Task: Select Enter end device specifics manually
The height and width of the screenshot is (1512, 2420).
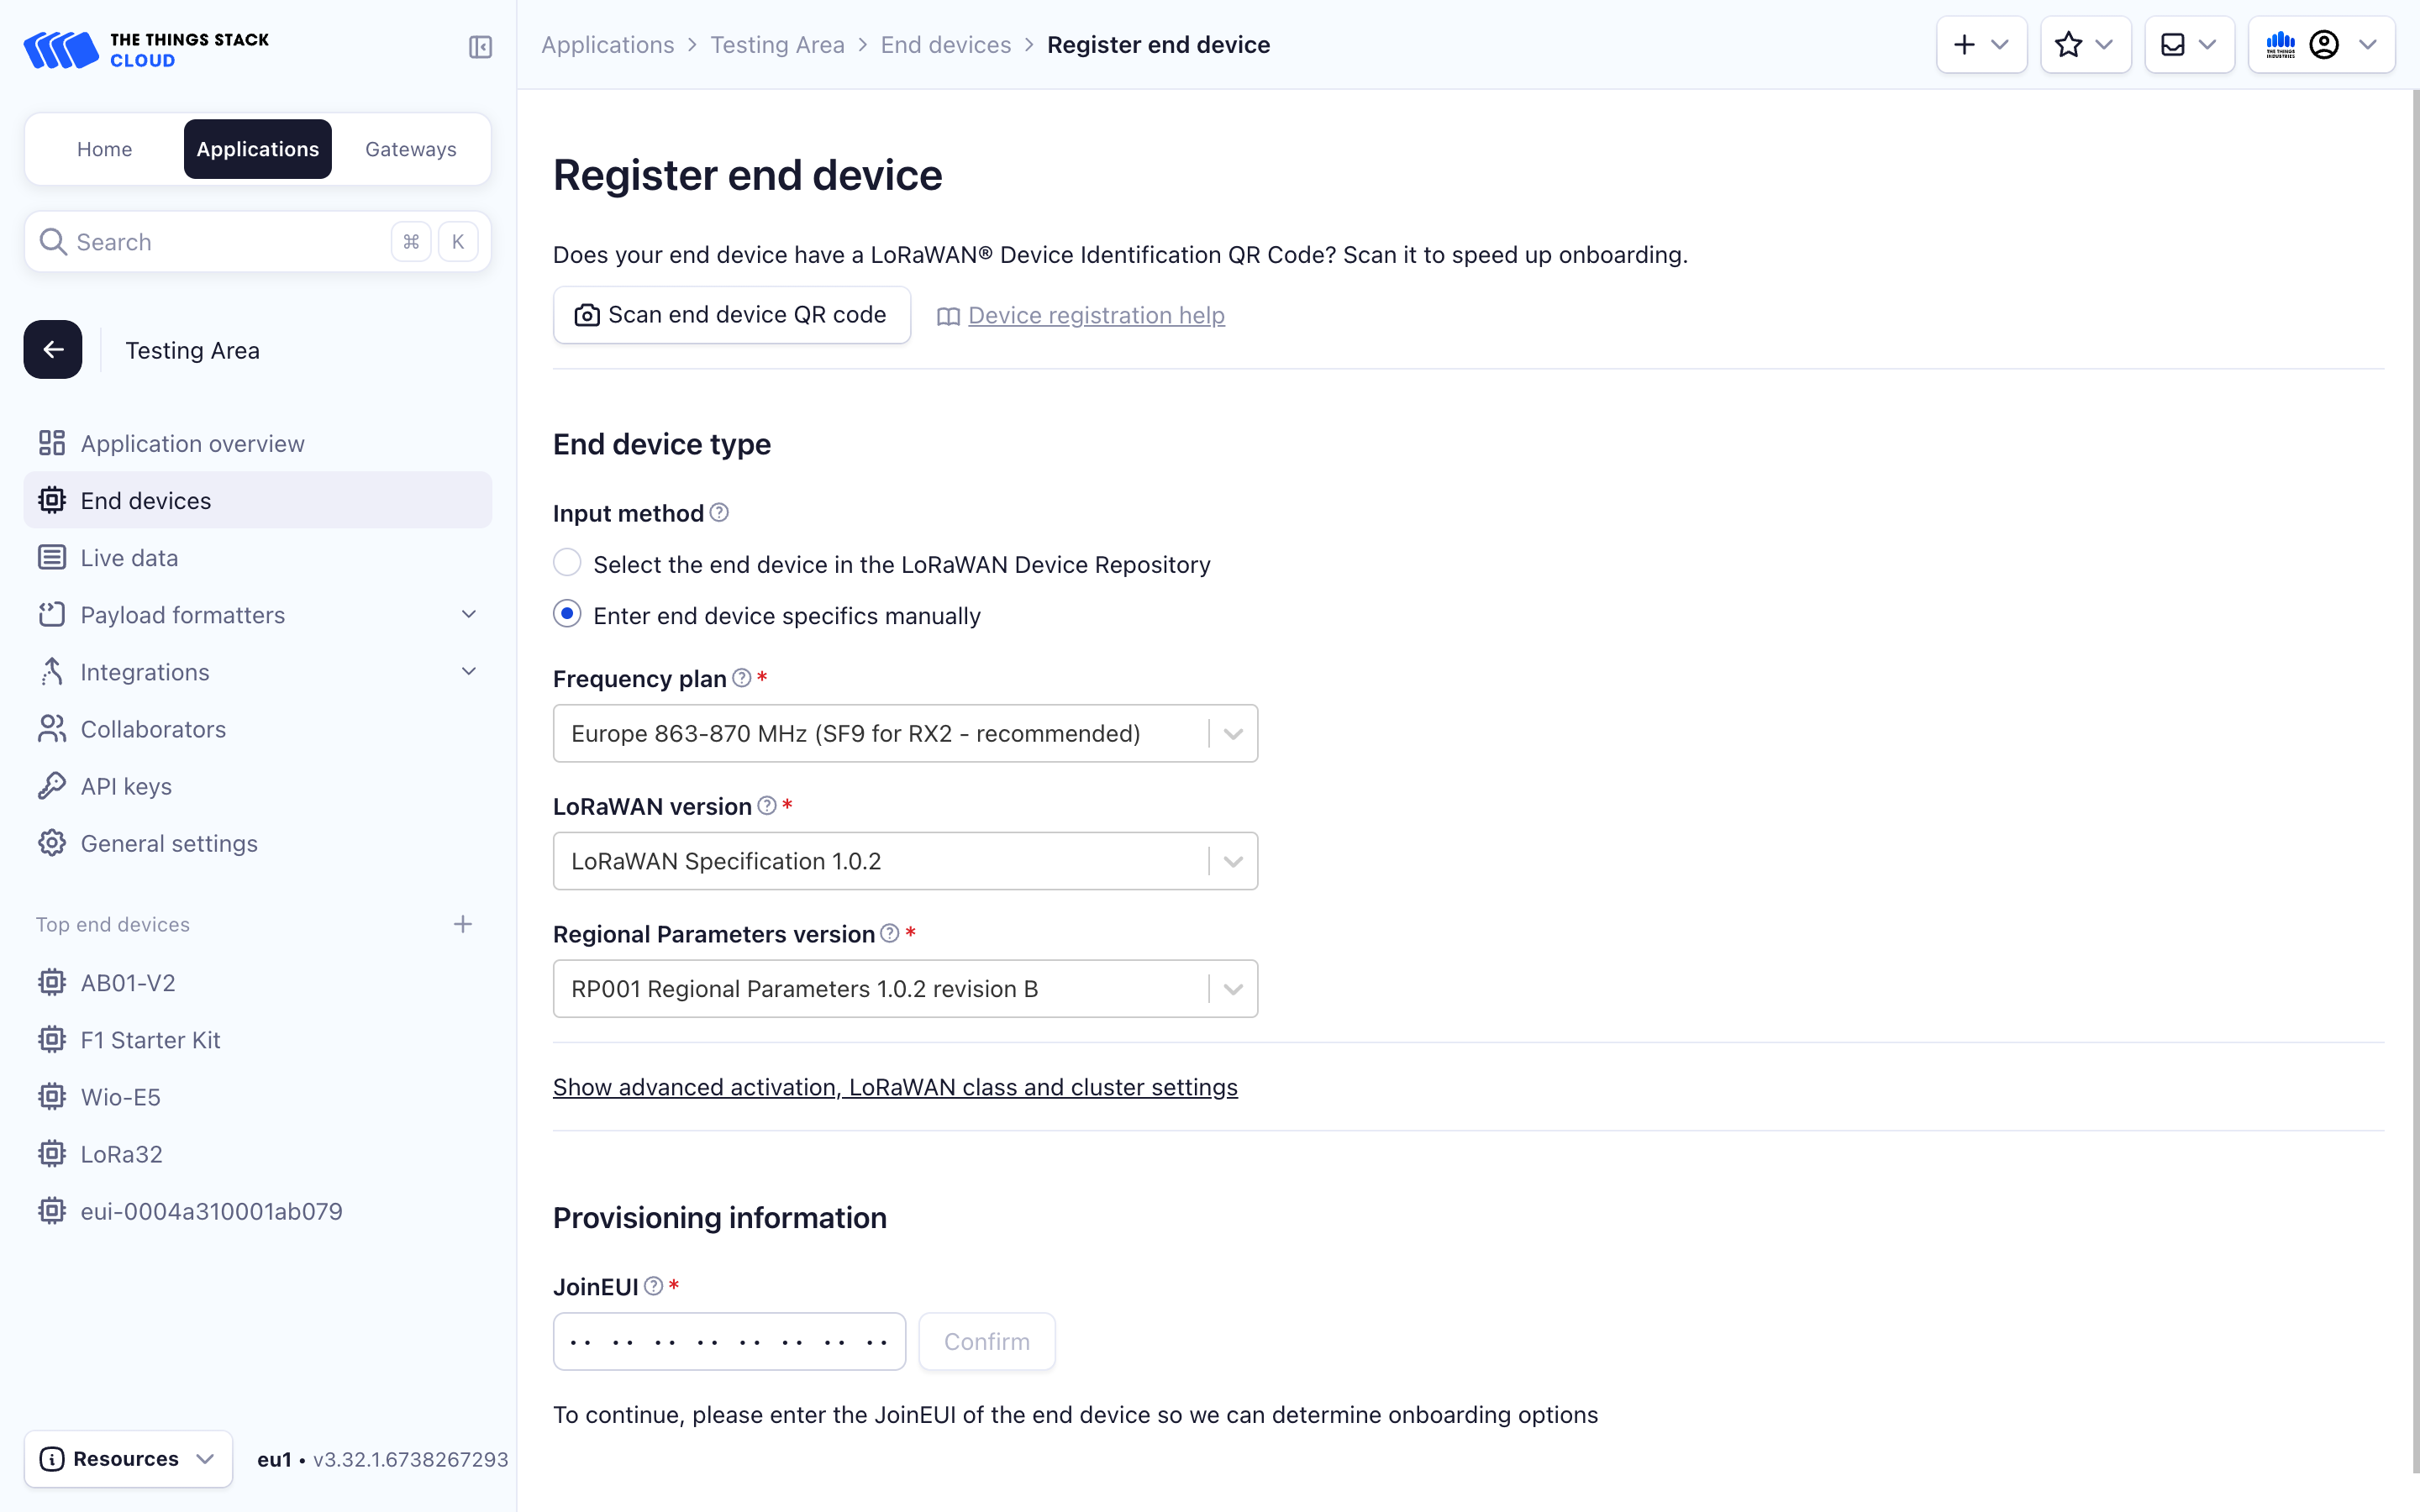Action: [x=567, y=614]
